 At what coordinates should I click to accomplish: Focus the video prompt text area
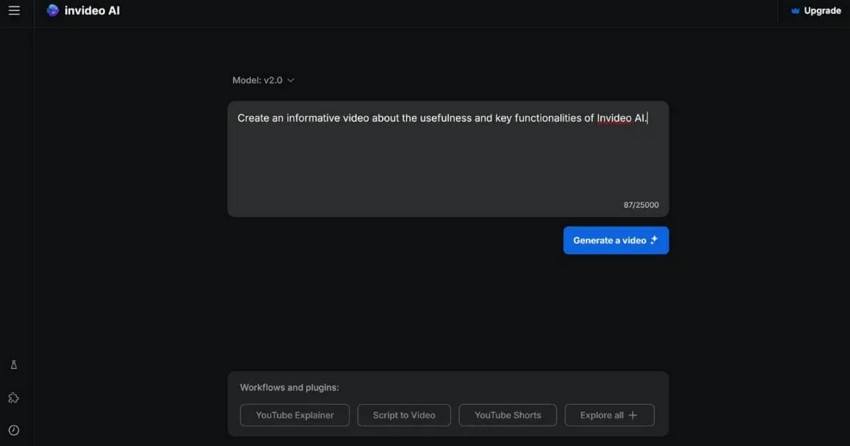448,159
